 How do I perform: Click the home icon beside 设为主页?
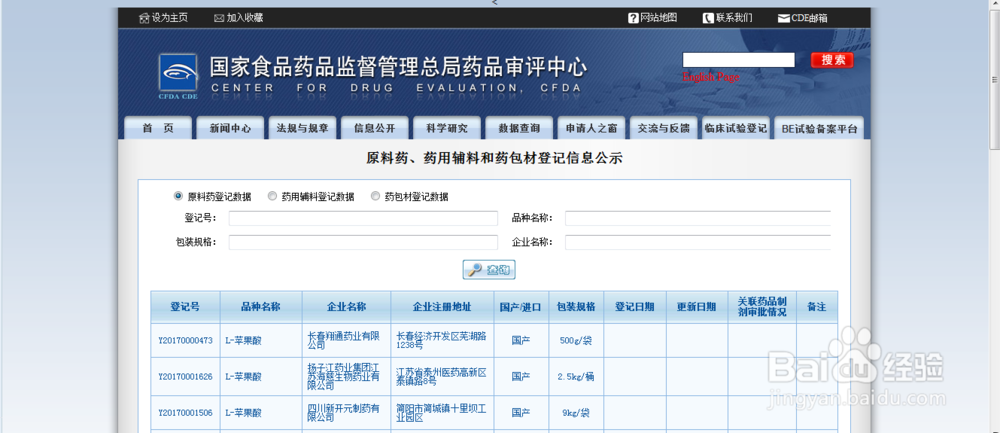click(144, 18)
